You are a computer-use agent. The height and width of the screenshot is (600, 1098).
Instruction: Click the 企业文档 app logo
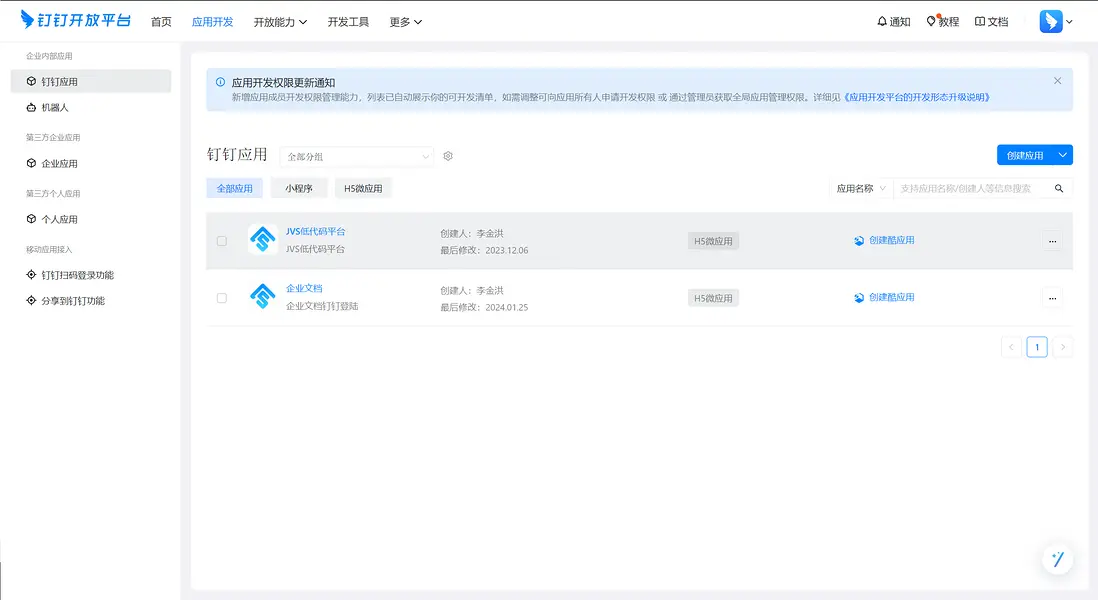coord(261,297)
